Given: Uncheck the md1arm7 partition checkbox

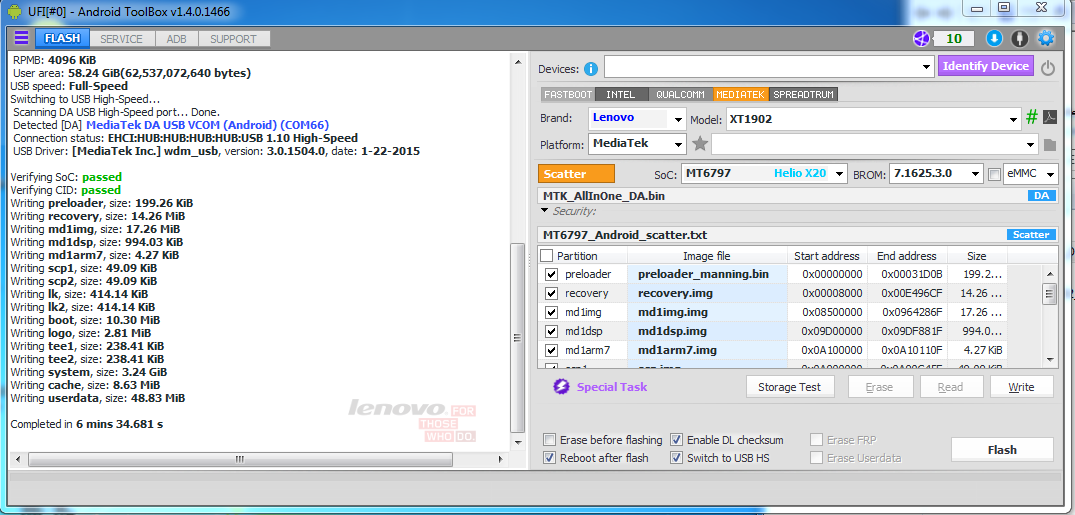Looking at the screenshot, I should [x=551, y=350].
